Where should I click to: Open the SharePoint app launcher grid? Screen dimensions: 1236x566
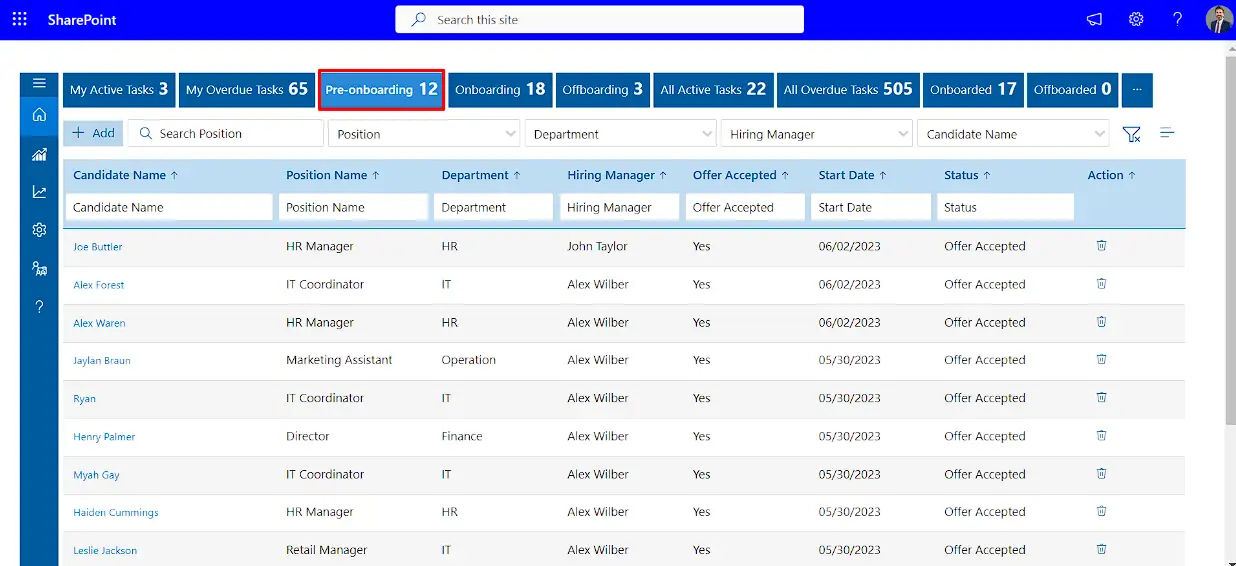(x=20, y=19)
